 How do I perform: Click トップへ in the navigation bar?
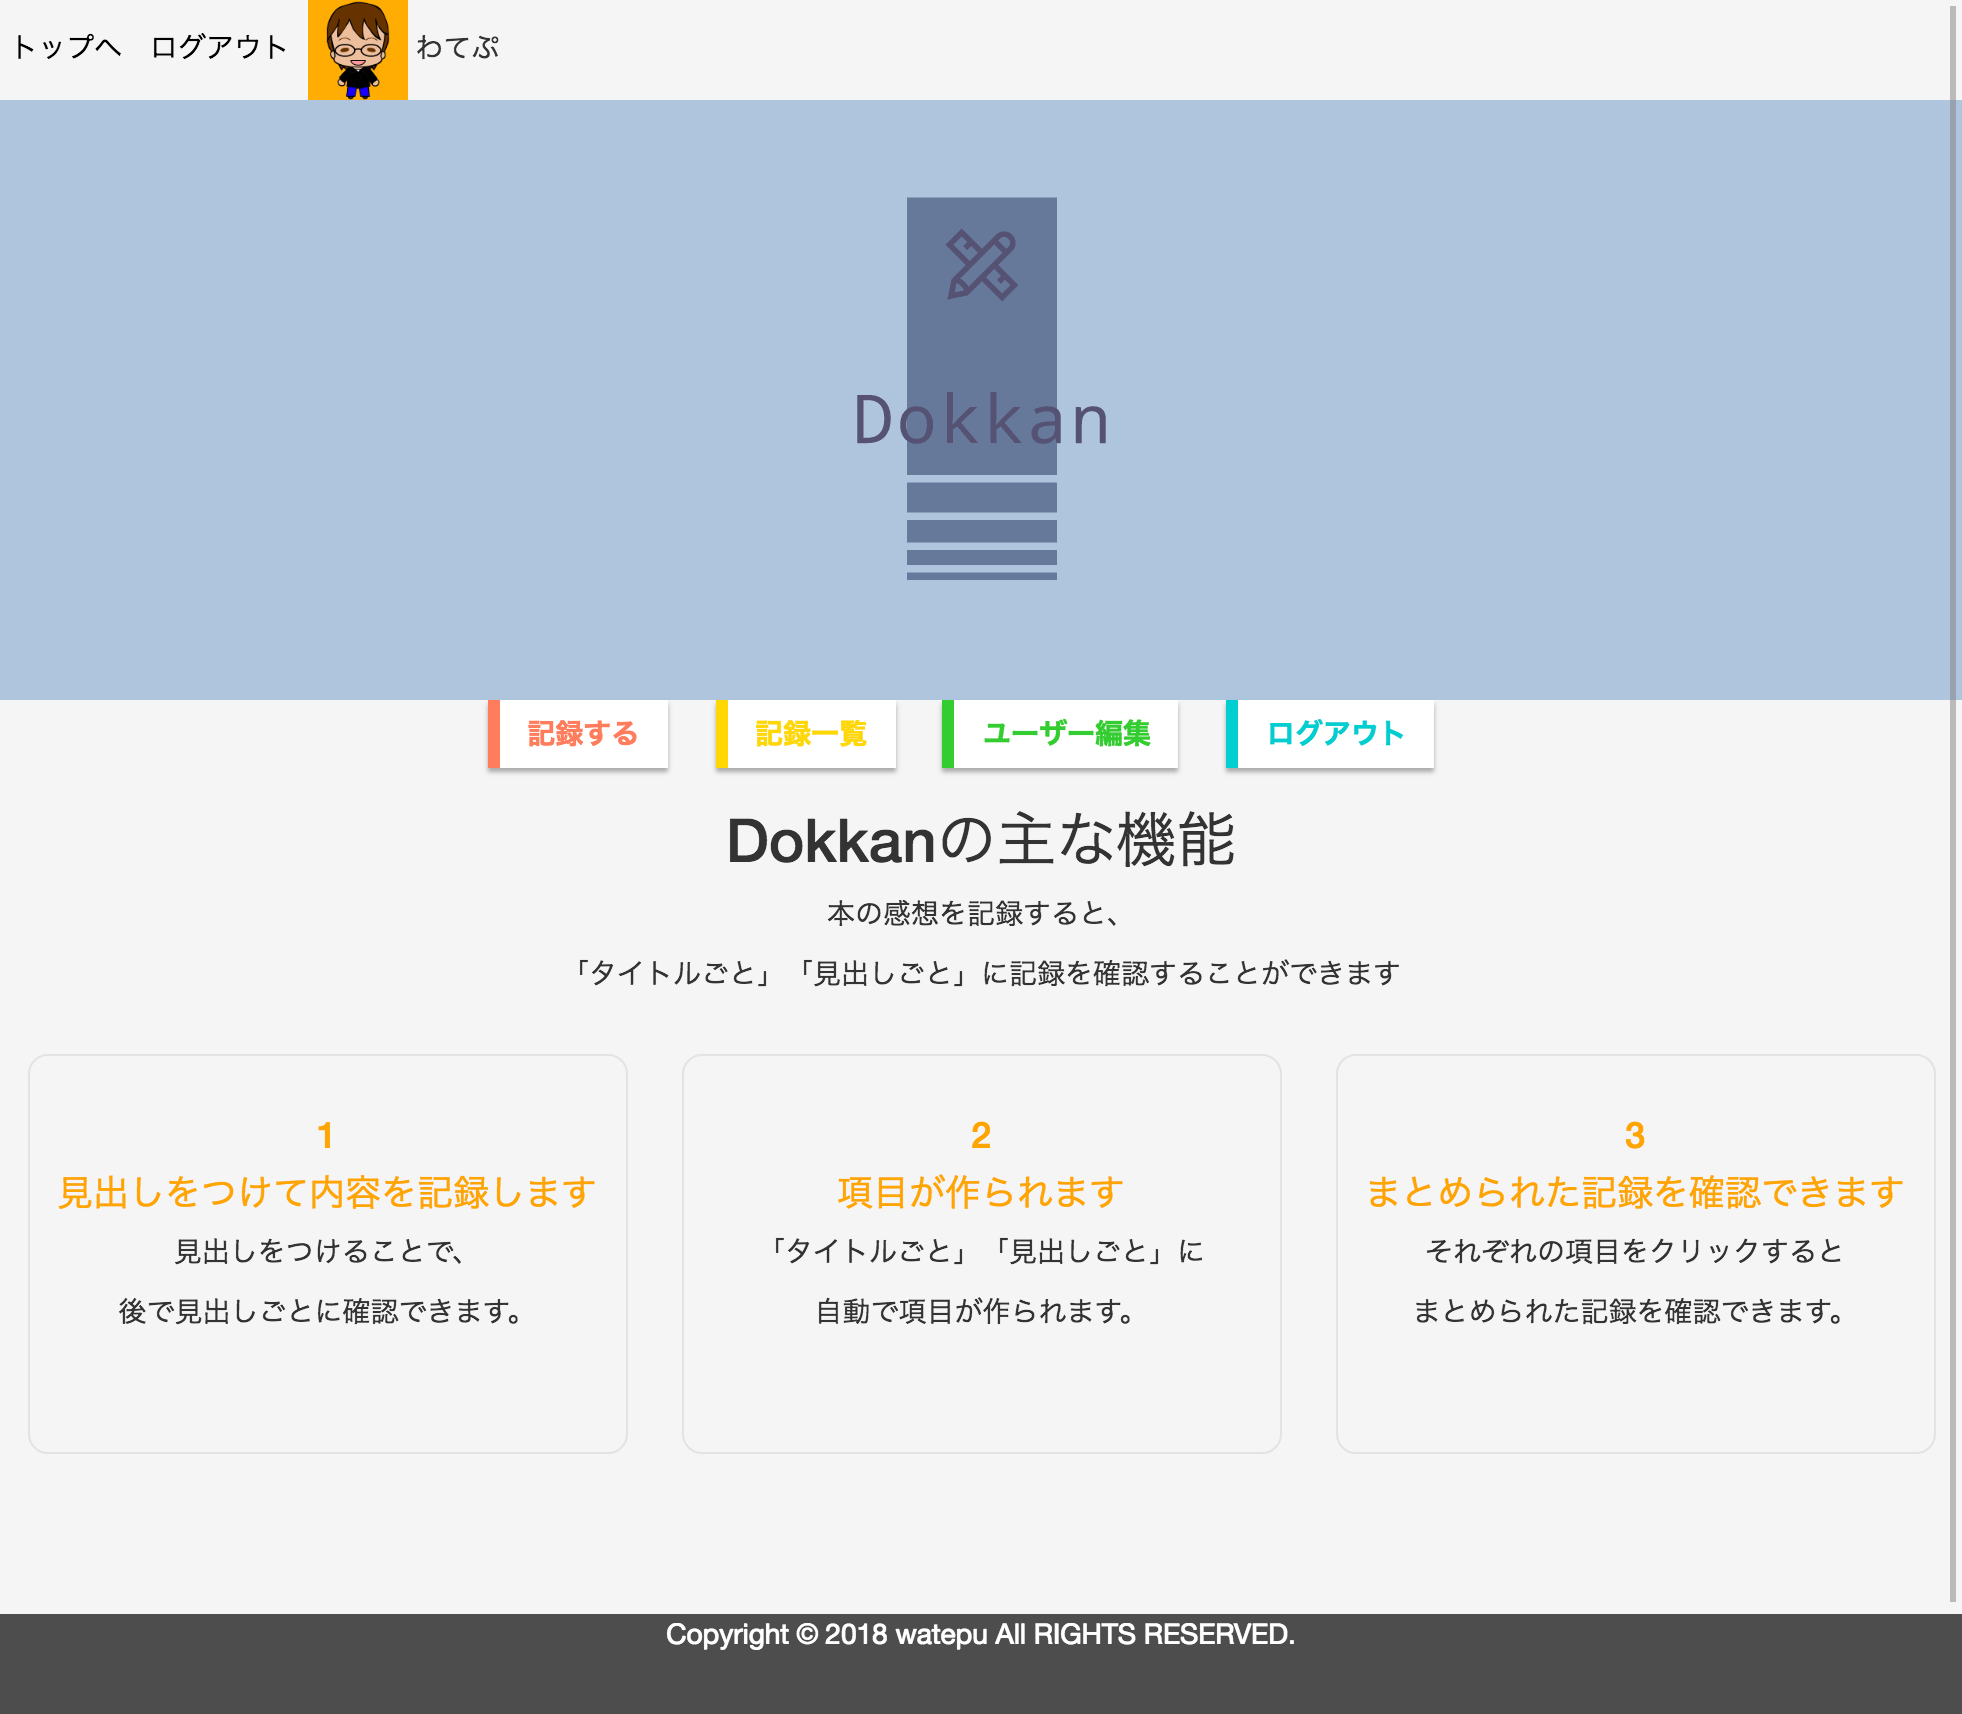coord(66,46)
